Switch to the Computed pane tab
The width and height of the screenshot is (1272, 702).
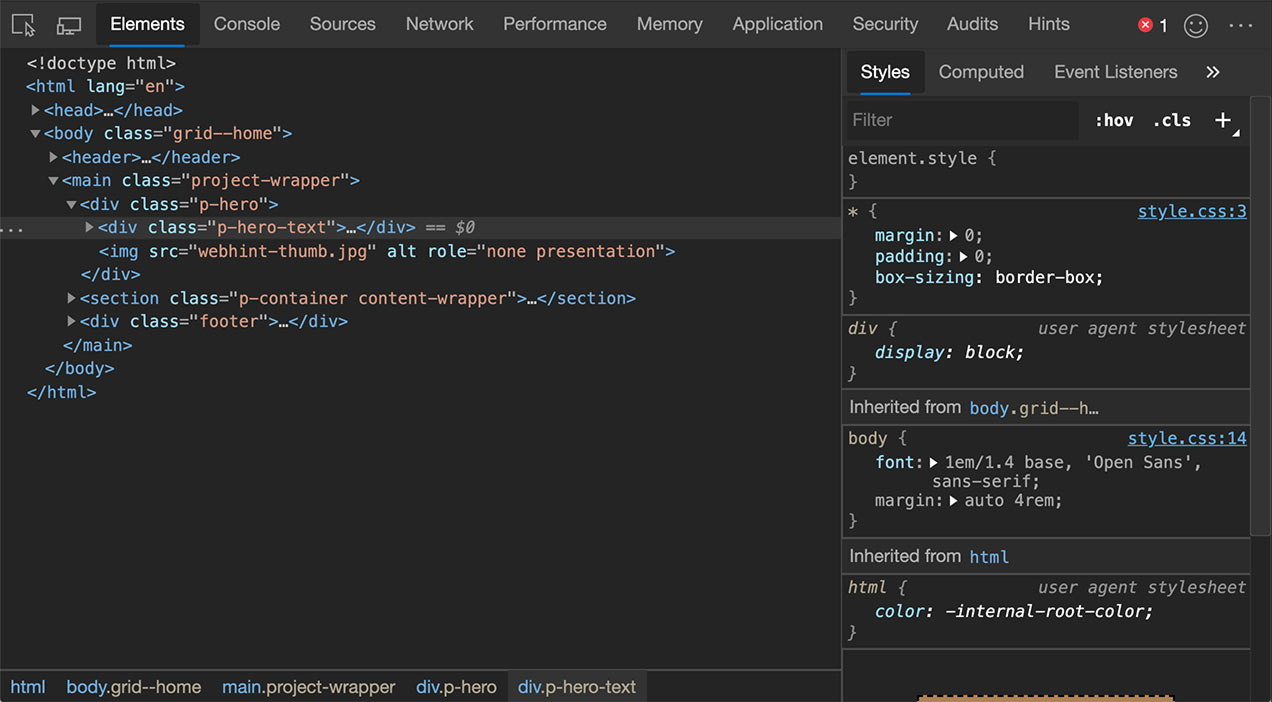pos(981,72)
